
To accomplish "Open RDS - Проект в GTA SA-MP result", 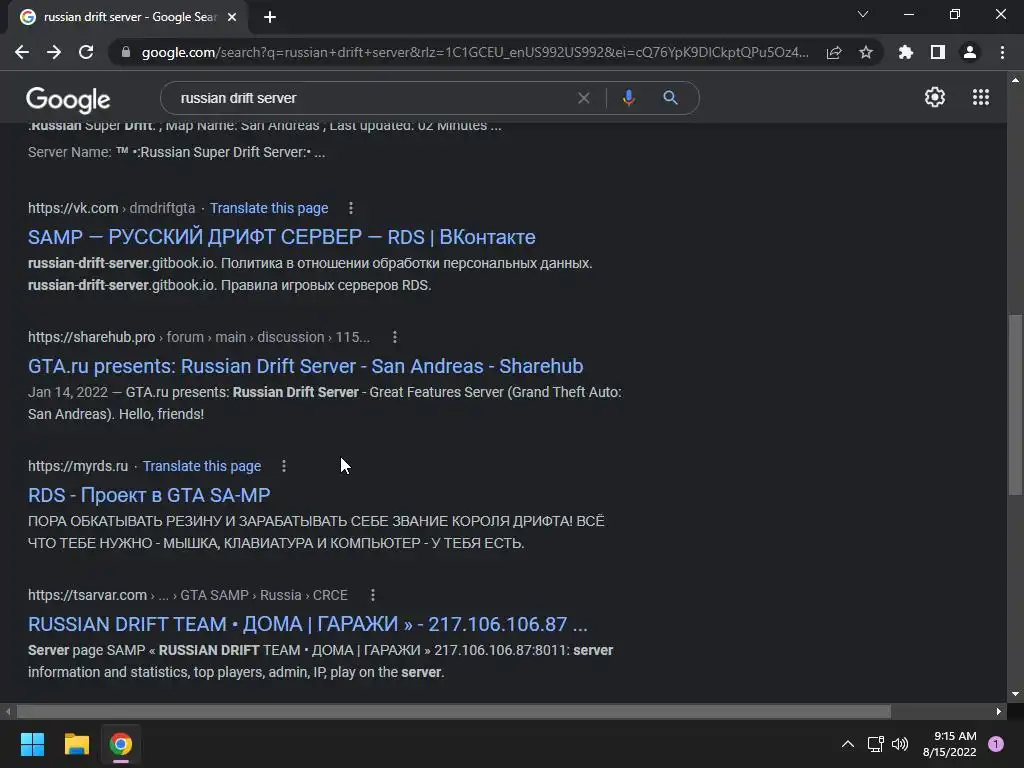I will 149,495.
